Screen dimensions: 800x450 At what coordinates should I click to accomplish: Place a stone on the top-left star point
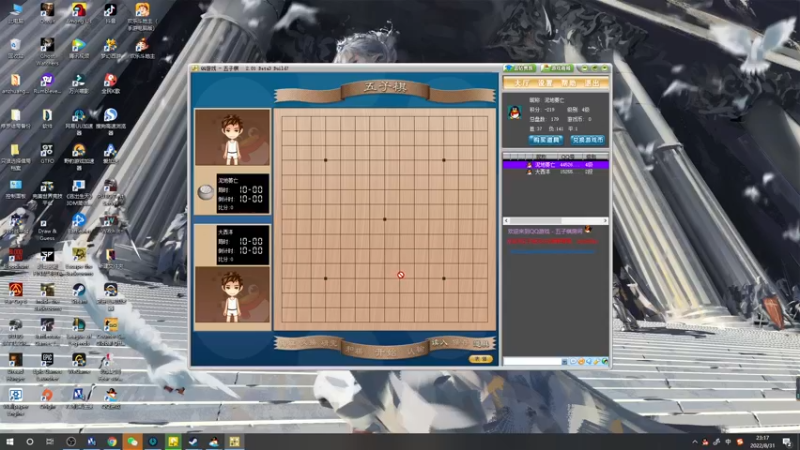pos(326,160)
